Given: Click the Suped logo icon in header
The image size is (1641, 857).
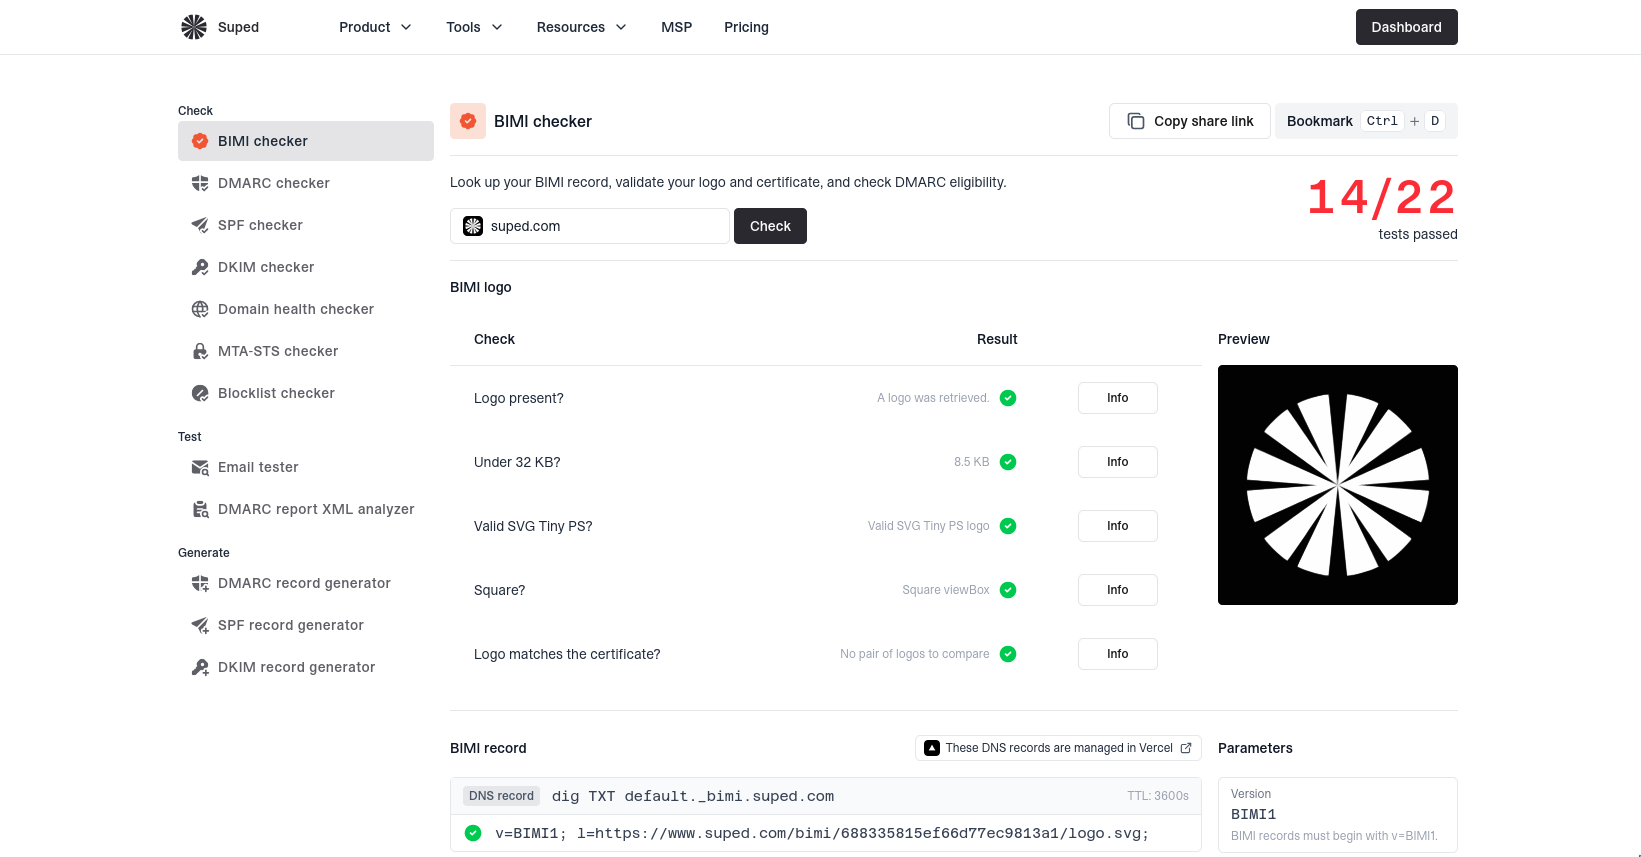Looking at the screenshot, I should [x=194, y=27].
